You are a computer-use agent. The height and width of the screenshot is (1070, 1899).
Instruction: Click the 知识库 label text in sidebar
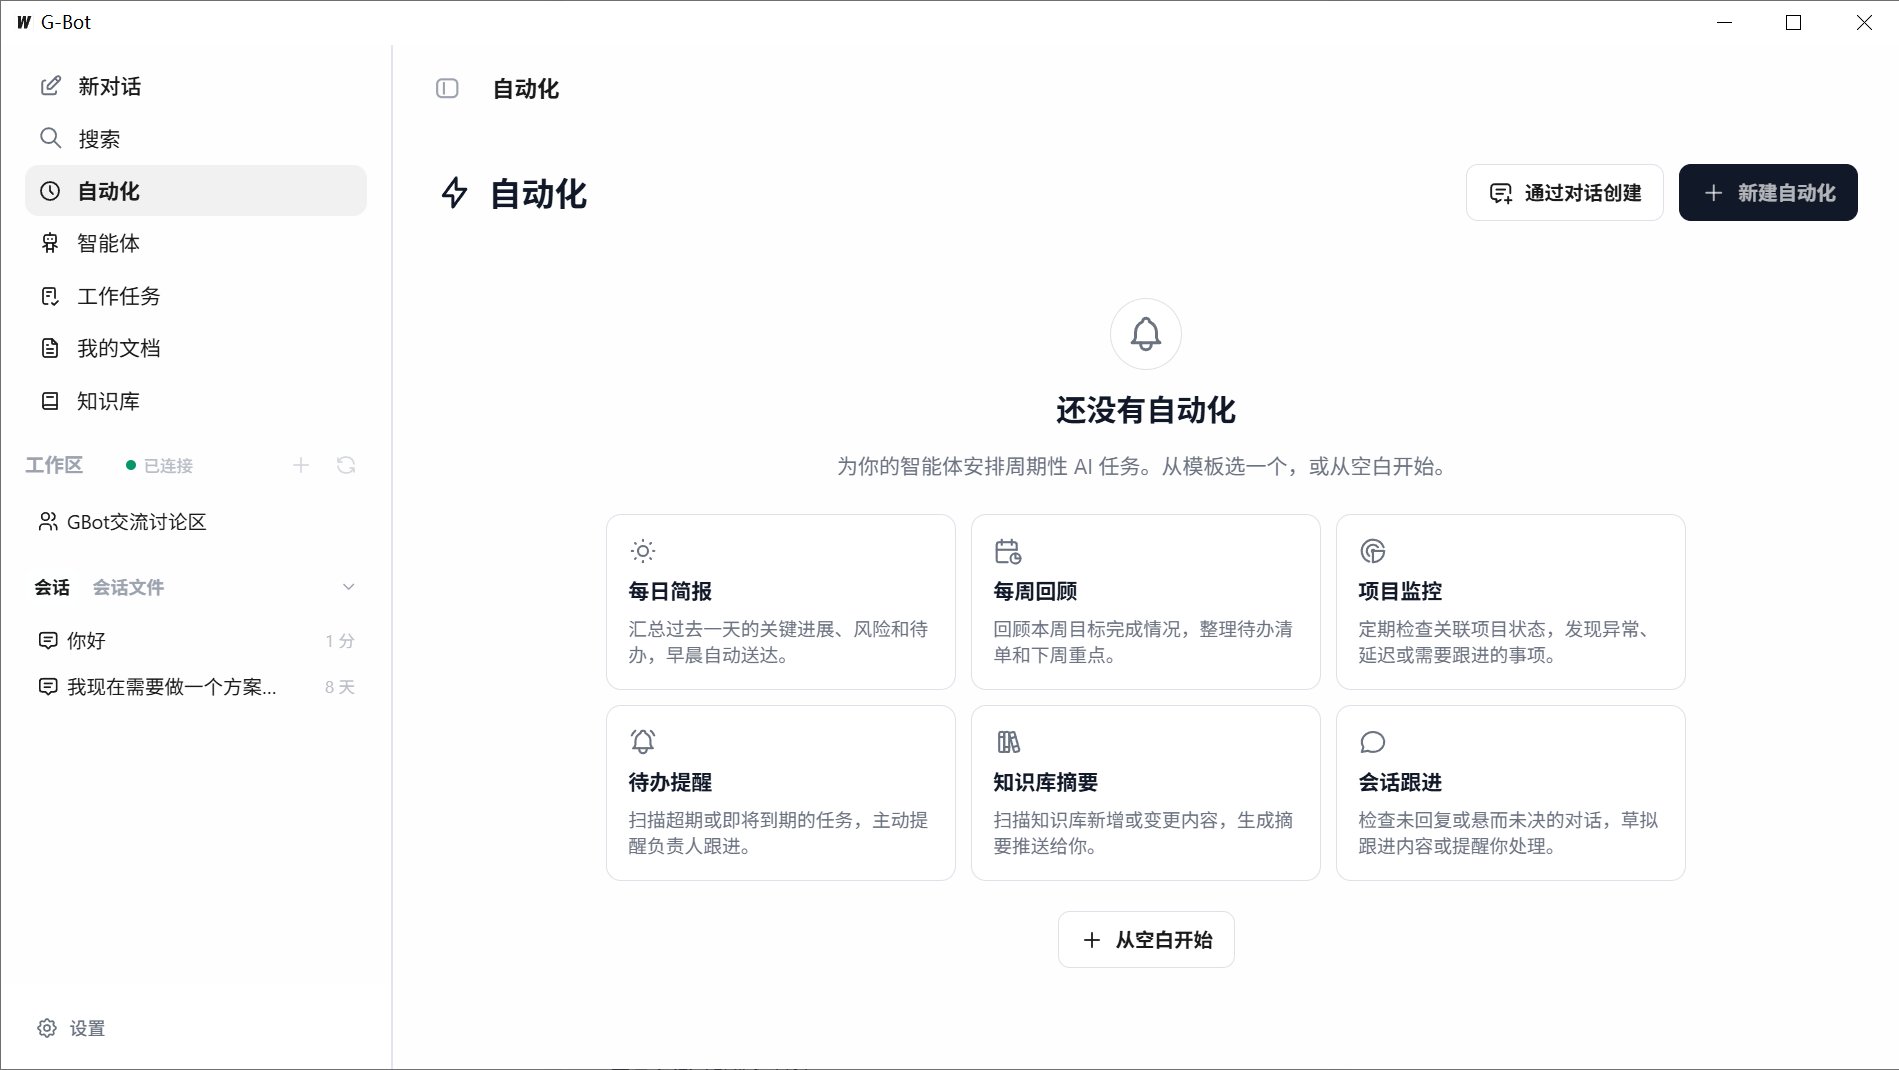109,402
